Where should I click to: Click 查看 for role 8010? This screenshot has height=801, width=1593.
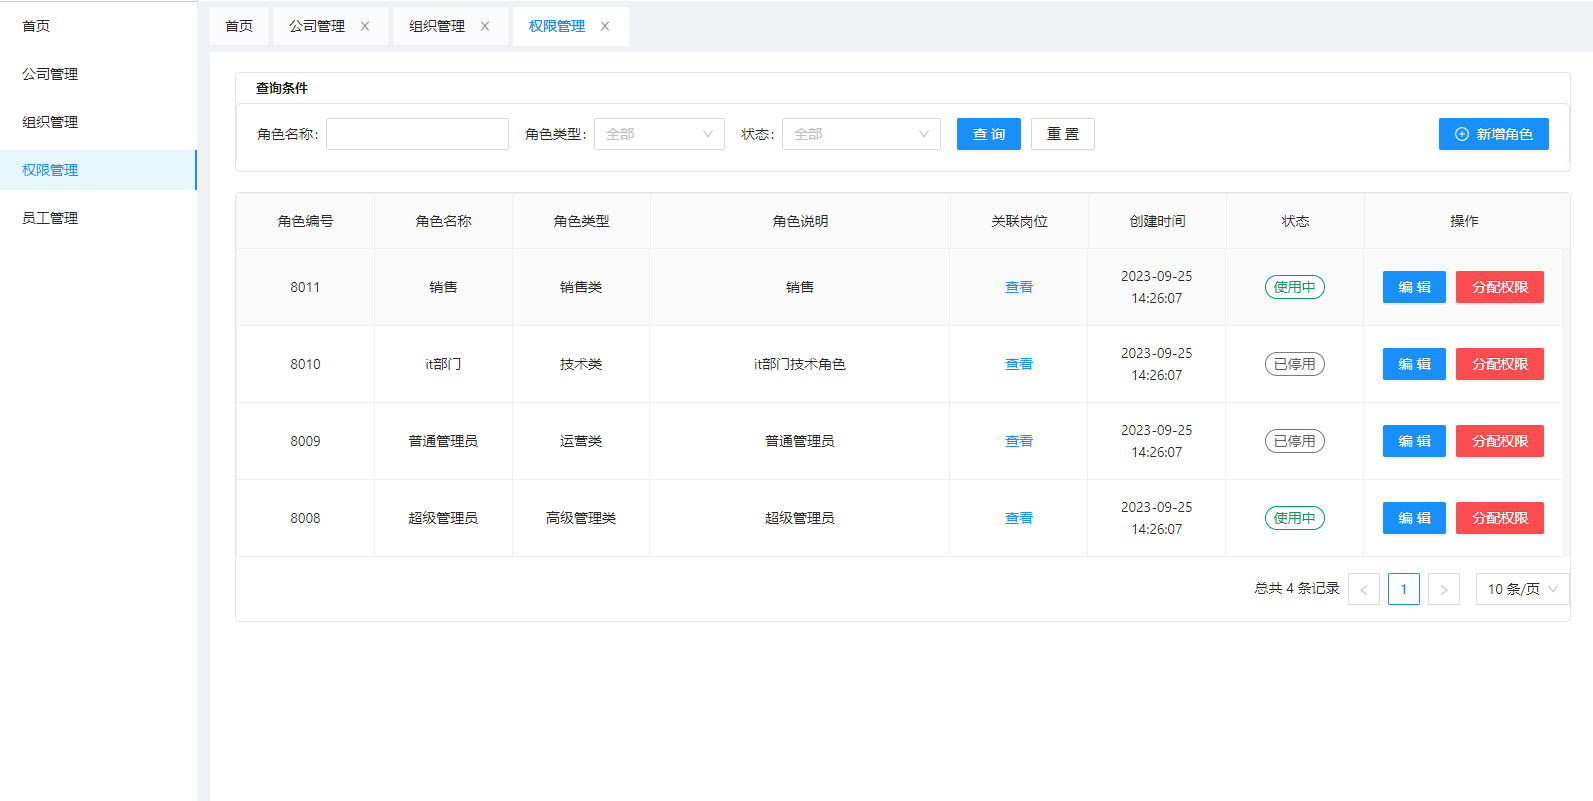pos(1019,364)
